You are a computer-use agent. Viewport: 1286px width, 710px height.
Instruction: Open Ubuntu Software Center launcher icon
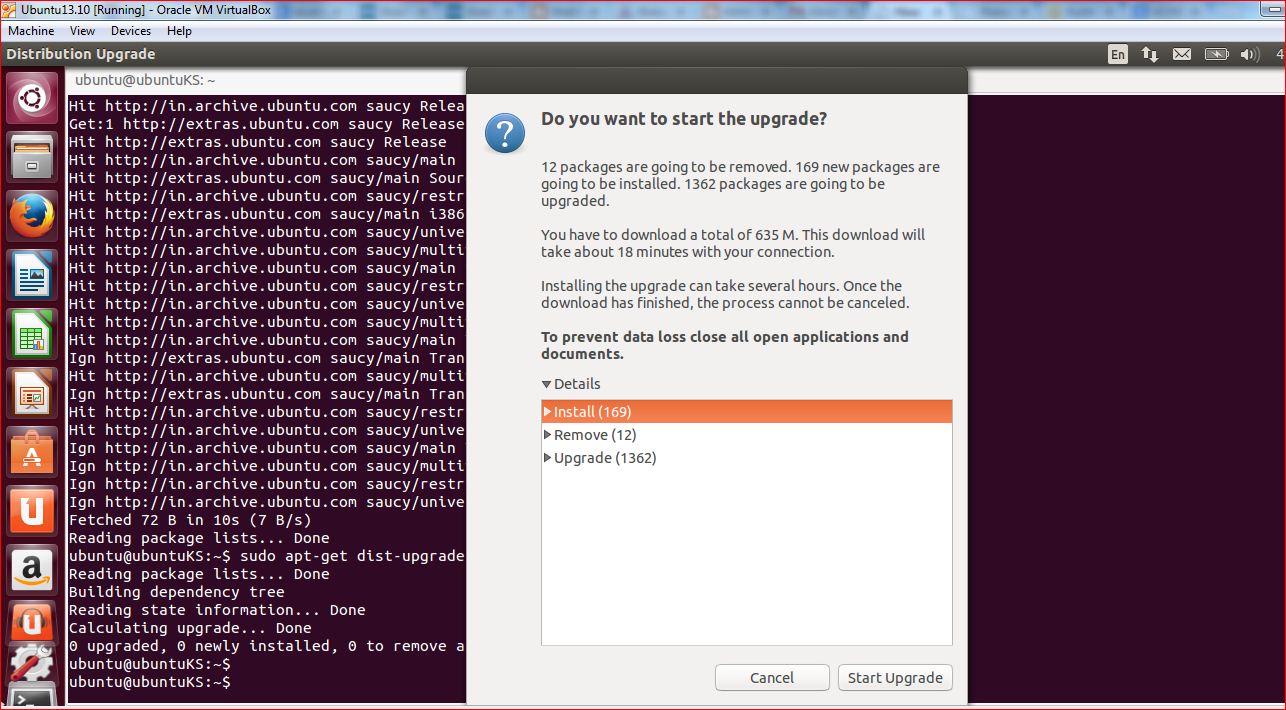[32, 452]
